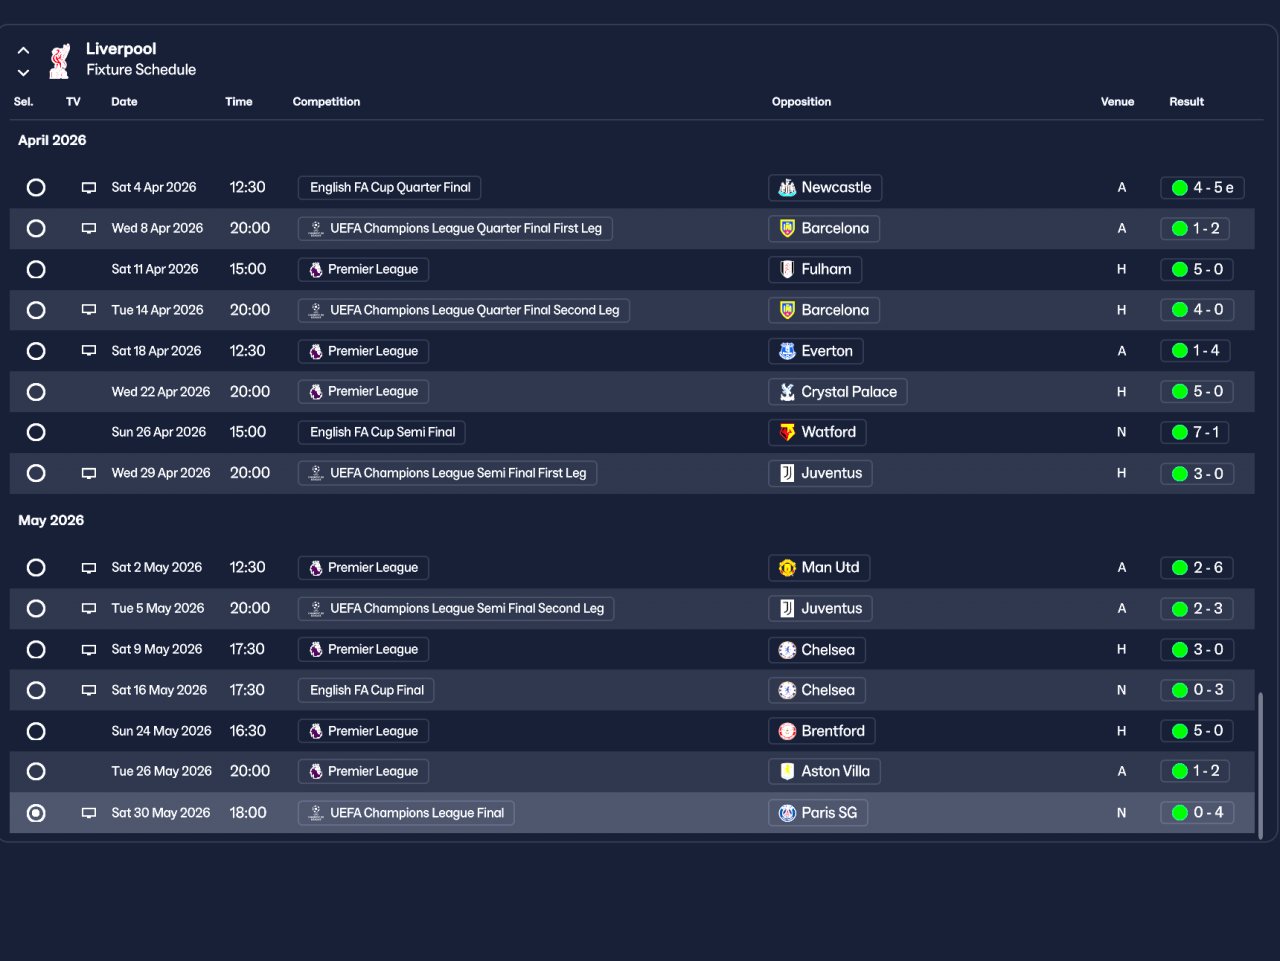Image resolution: width=1280 pixels, height=961 pixels.
Task: Sort fixtures by Date column header
Action: coord(124,102)
